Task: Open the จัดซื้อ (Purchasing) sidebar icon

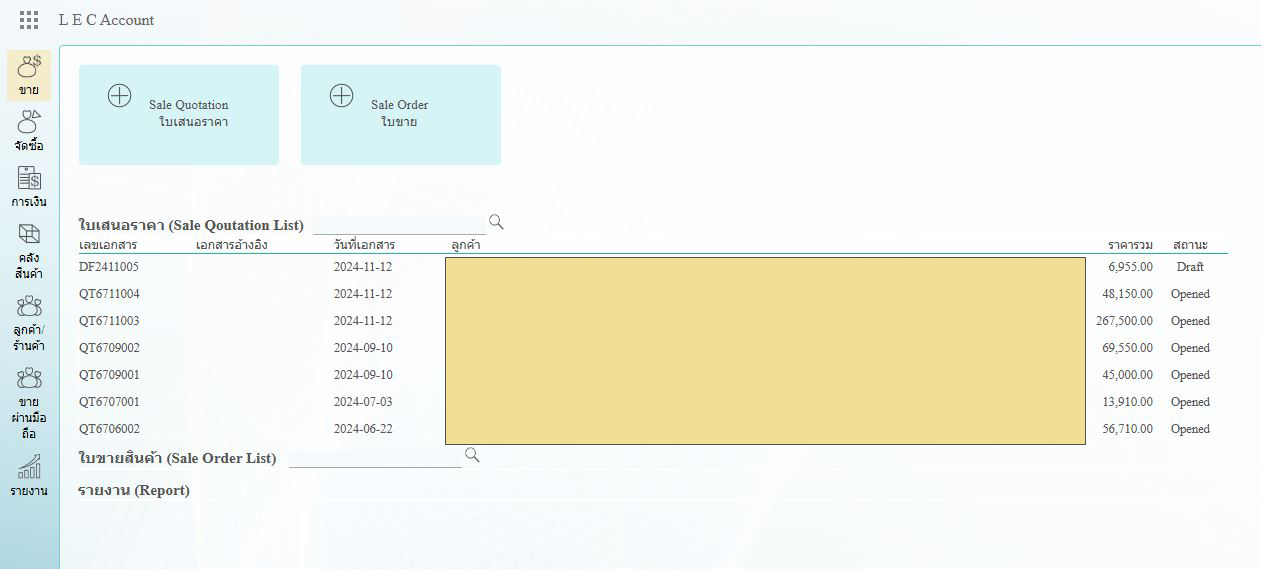Action: pos(29,130)
